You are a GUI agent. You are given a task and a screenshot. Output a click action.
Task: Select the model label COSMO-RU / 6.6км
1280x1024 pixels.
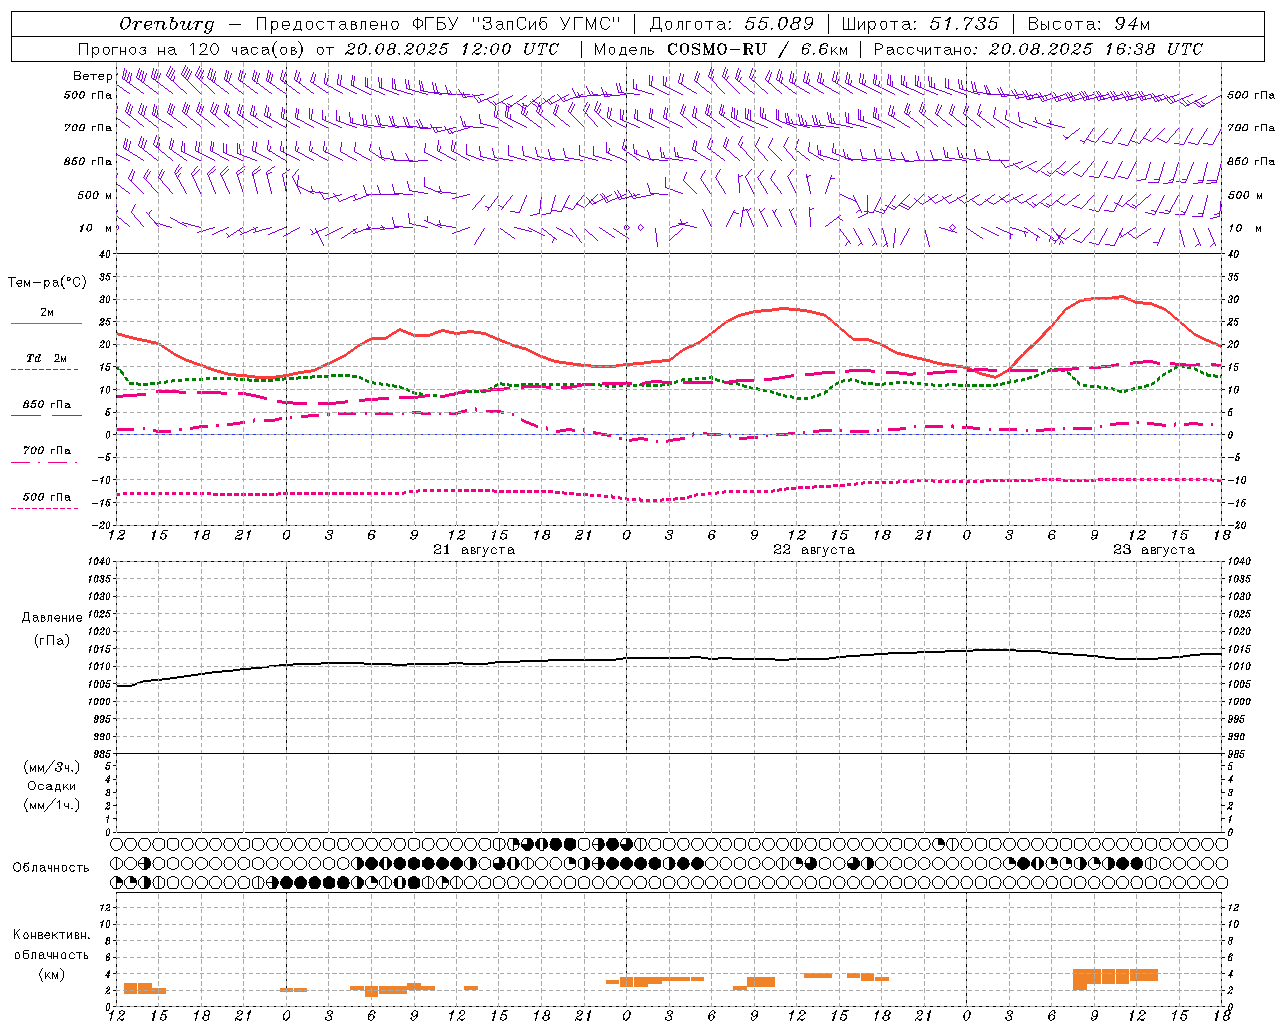point(758,49)
